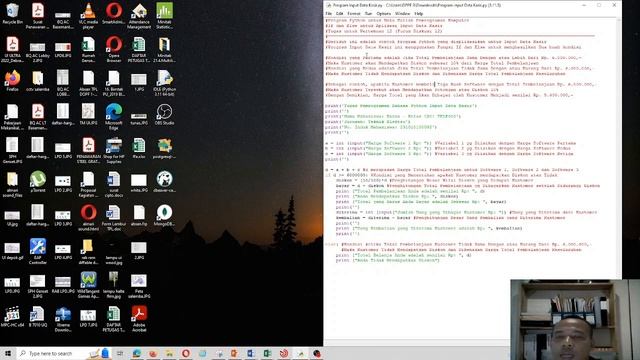Viewport: 640px width, 360px height.
Task: Select the Attendance Management desktop shortcut
Action: (139, 16)
